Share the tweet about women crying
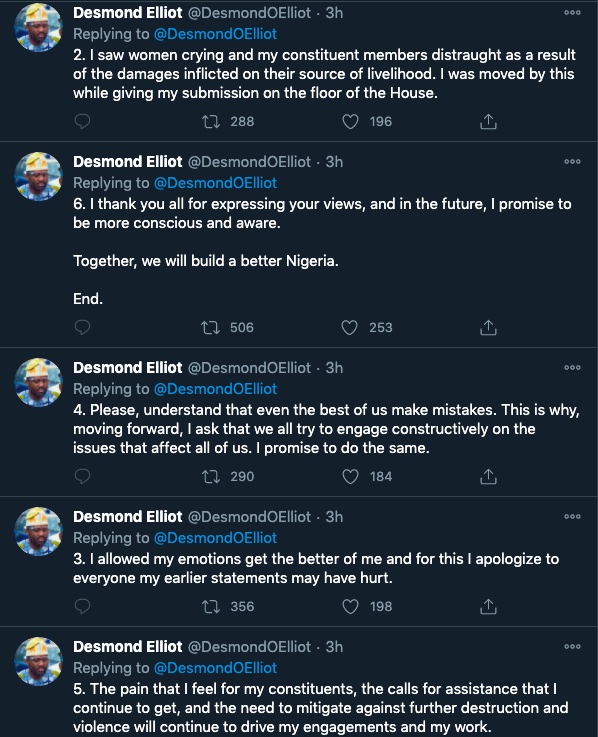Screen dimensions: 598x737 488,122
